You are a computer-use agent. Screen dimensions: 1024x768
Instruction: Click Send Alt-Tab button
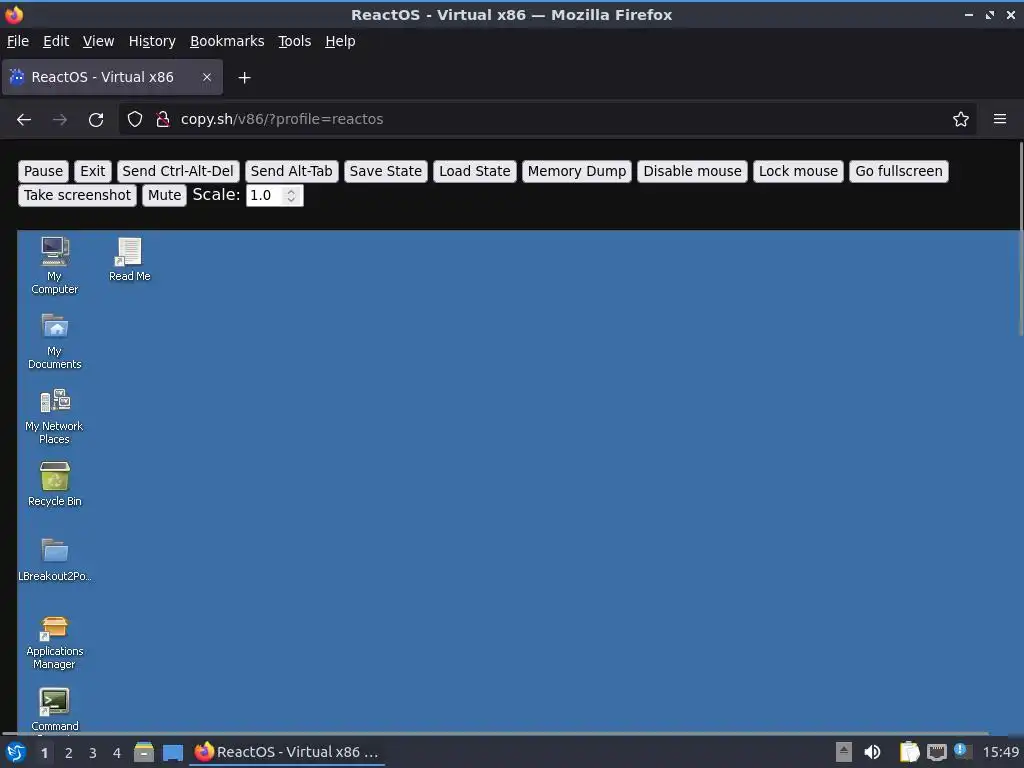pos(291,171)
